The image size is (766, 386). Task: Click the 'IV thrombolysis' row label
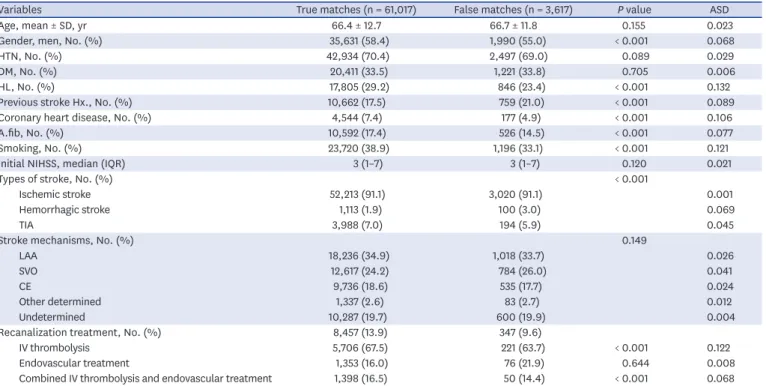54,348
